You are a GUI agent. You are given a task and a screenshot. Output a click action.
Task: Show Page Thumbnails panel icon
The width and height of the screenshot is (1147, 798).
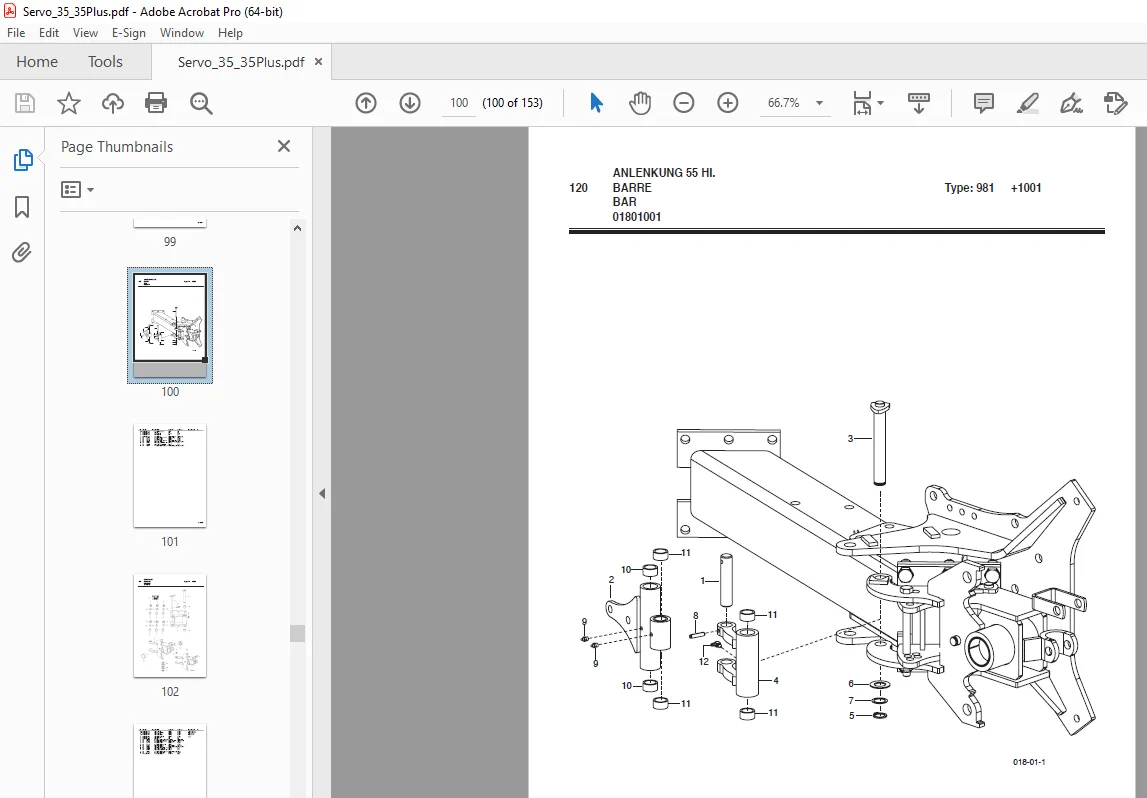23,160
